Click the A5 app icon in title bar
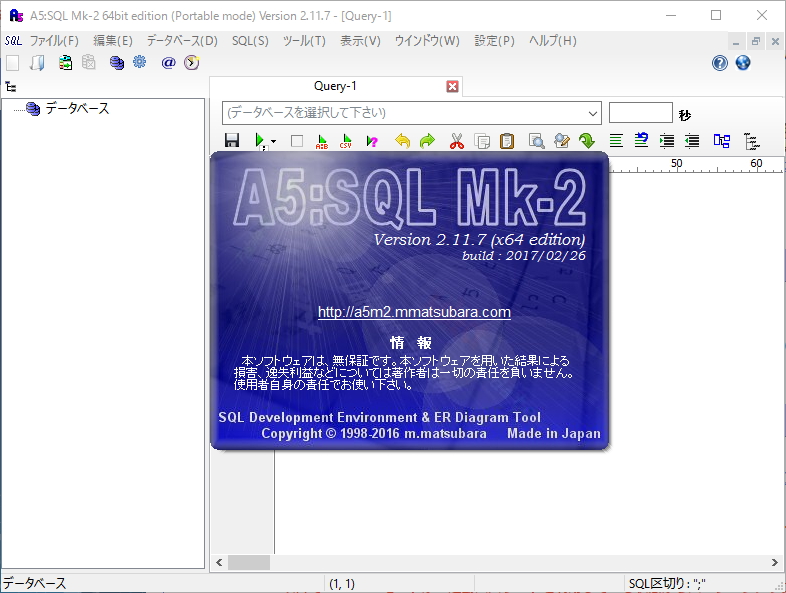The height and width of the screenshot is (593, 786). coord(16,16)
